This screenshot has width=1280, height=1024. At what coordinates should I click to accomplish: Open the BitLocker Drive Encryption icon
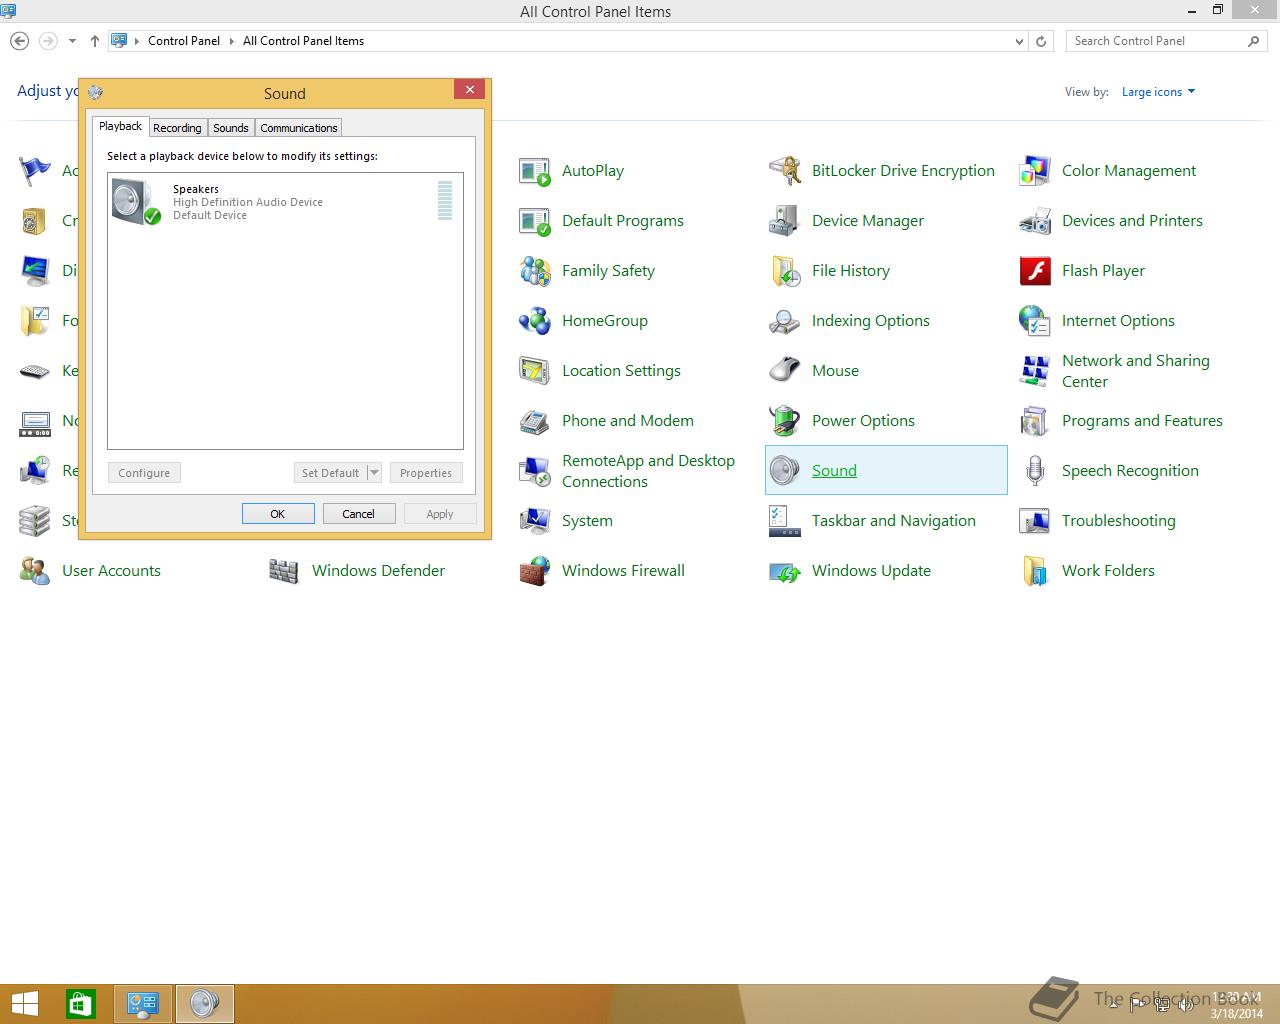coord(785,171)
